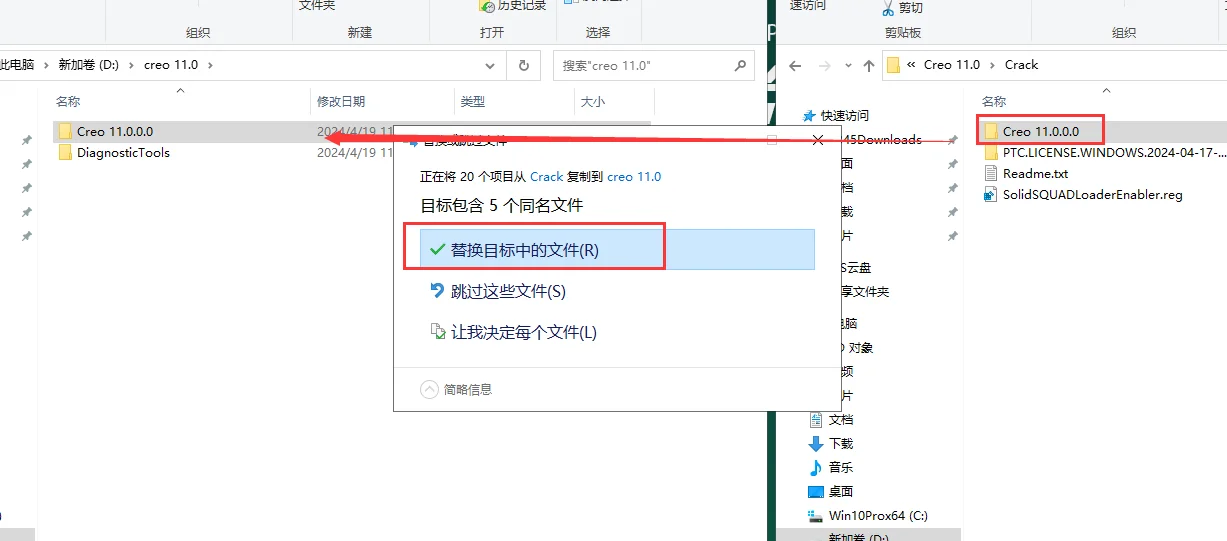This screenshot has width=1227, height=541.
Task: Click the up-directory arrow in the right window
Action: tap(867, 65)
